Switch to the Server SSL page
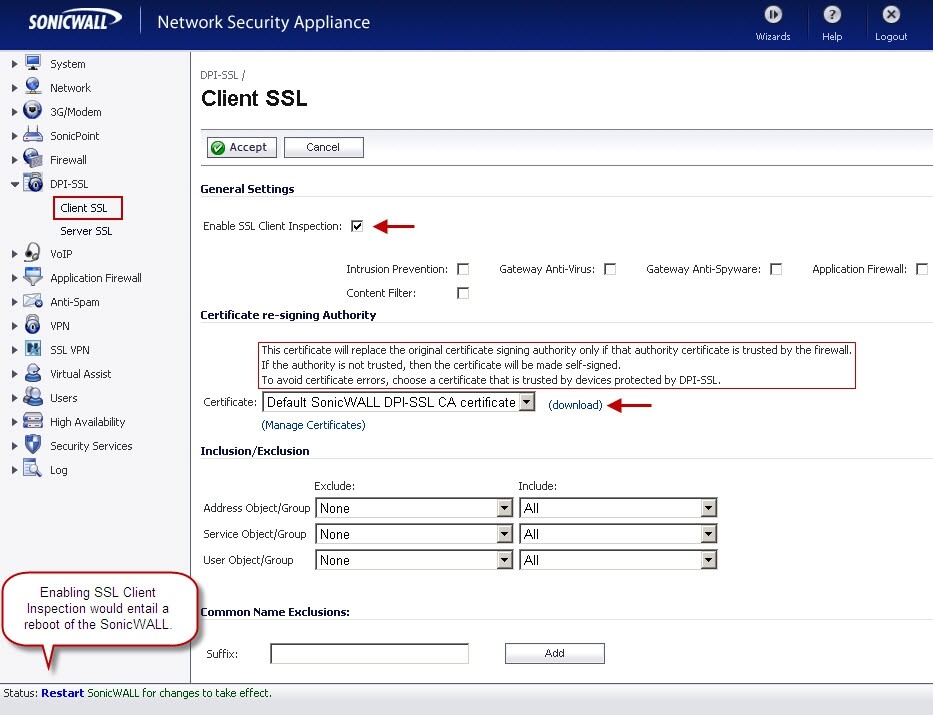This screenshot has width=933, height=715. (85, 230)
